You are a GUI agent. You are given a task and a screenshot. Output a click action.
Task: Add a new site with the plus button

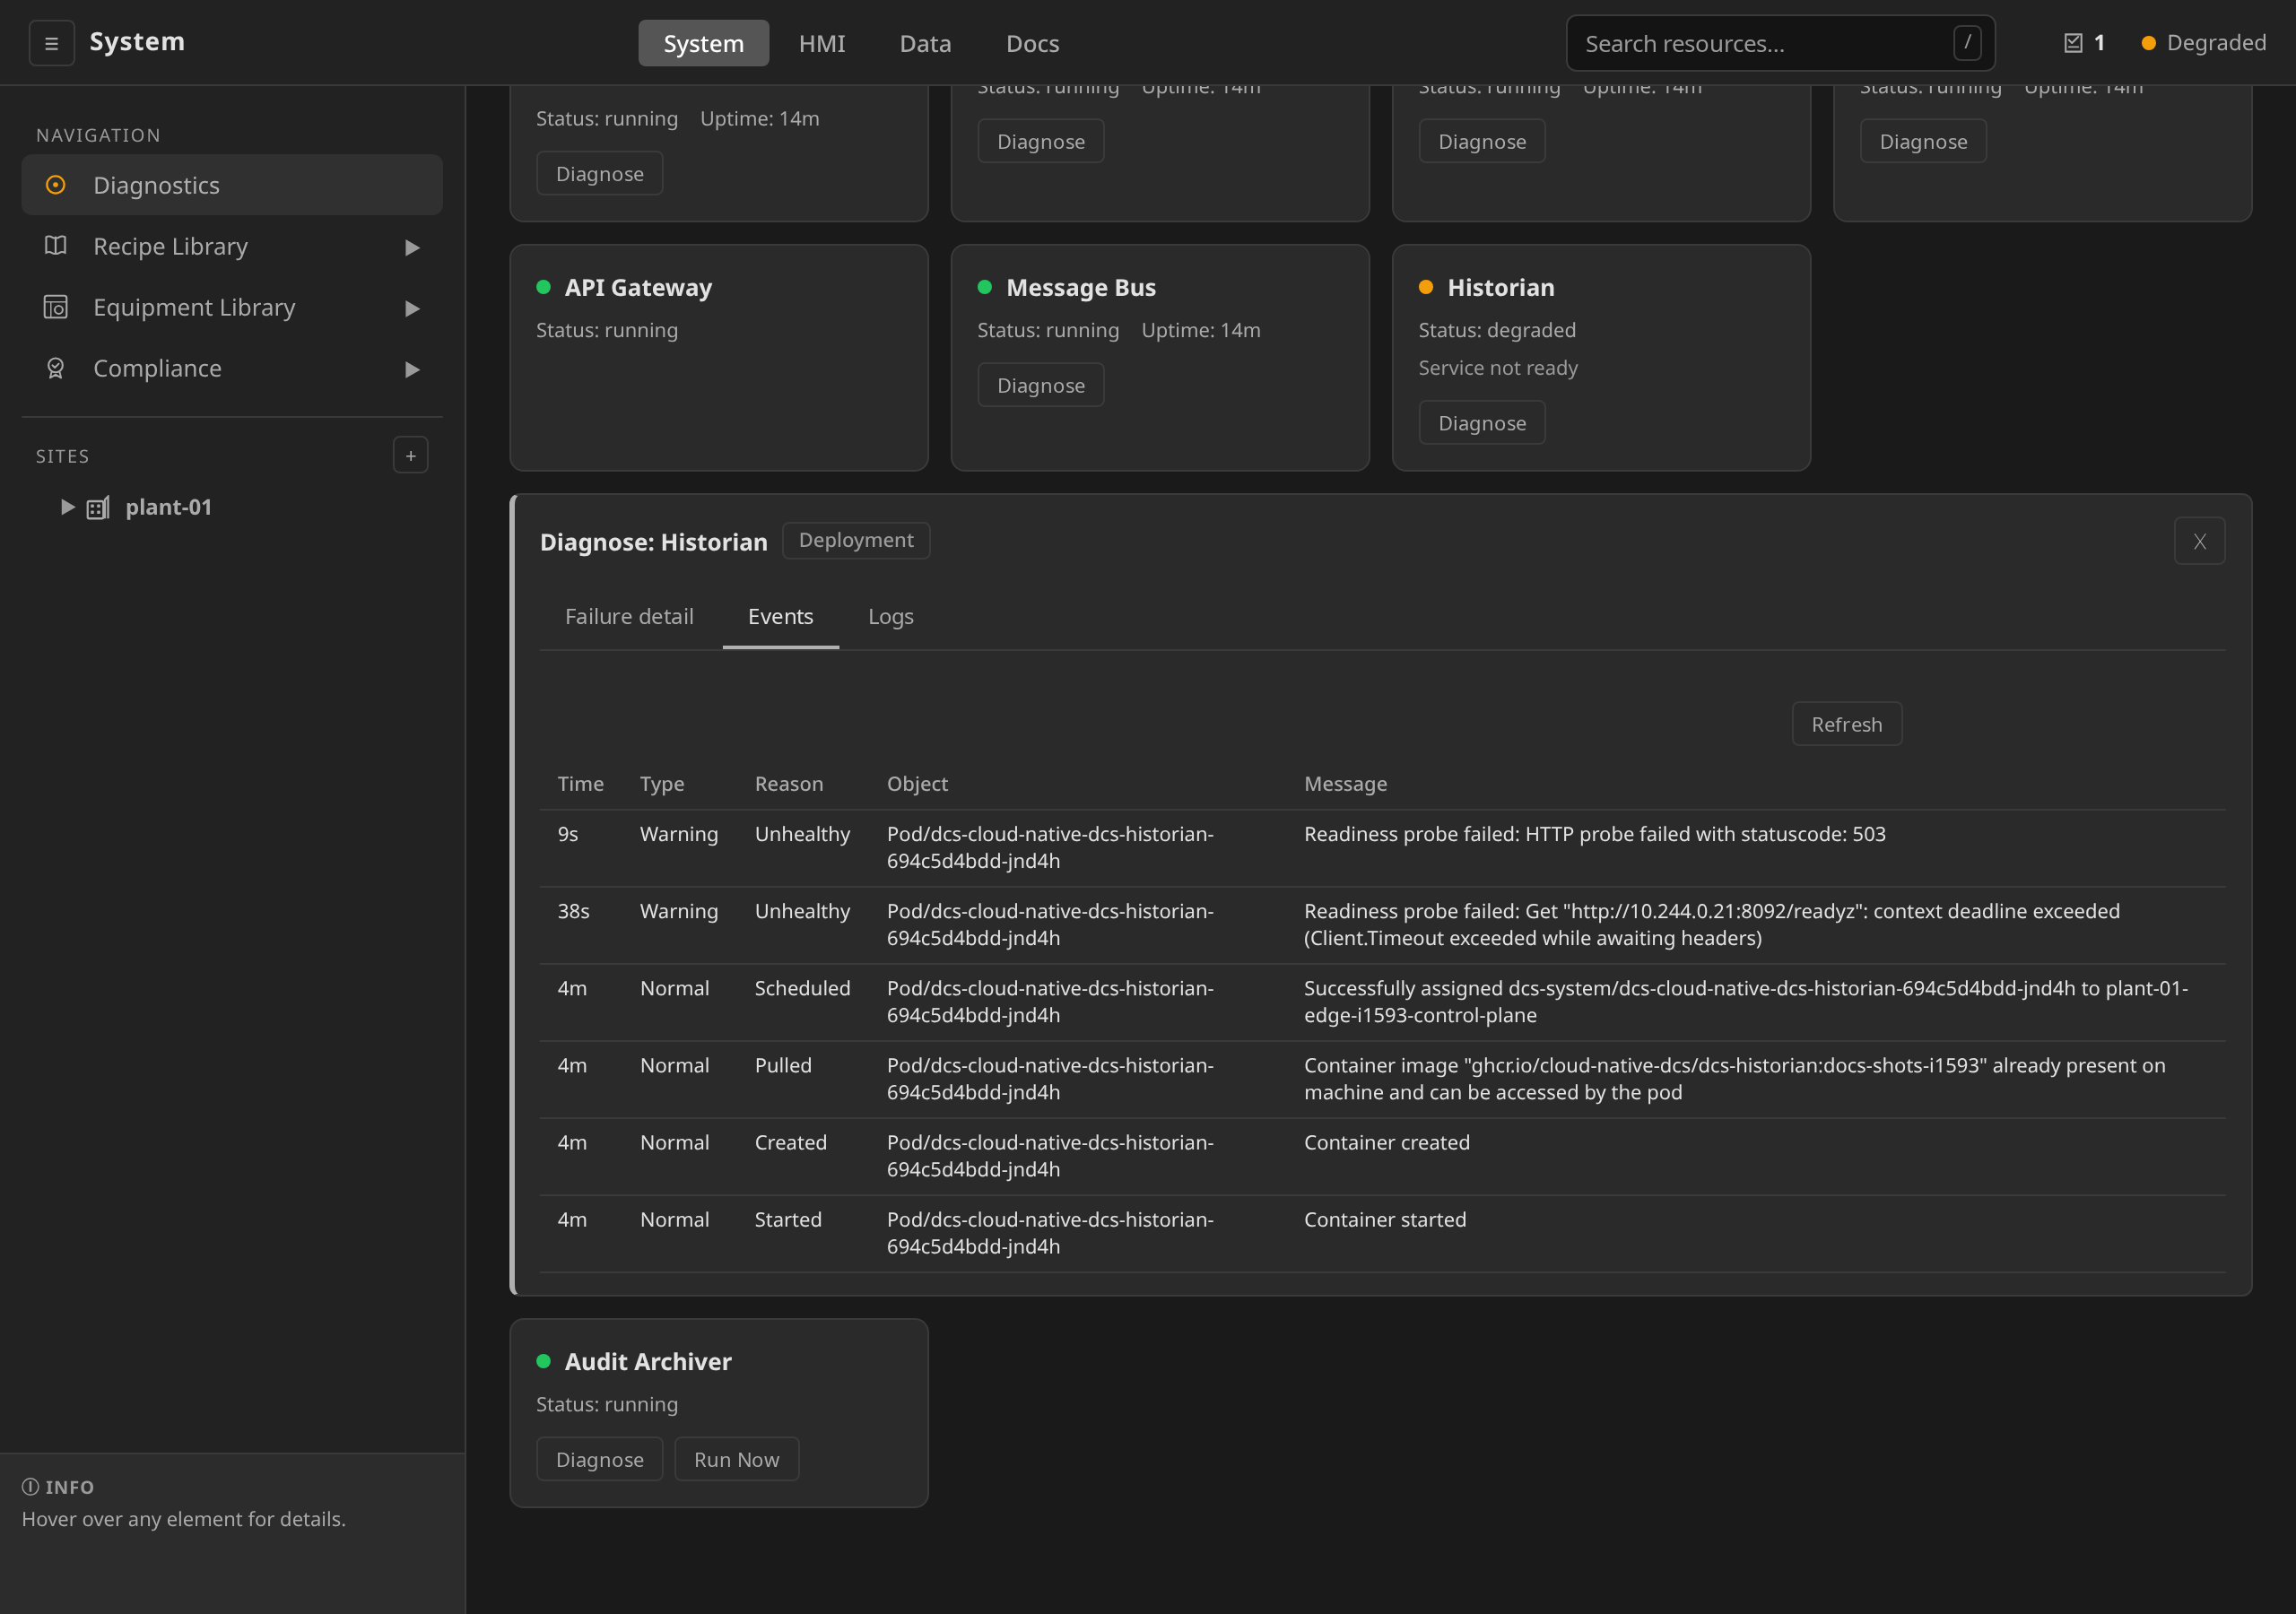410,455
